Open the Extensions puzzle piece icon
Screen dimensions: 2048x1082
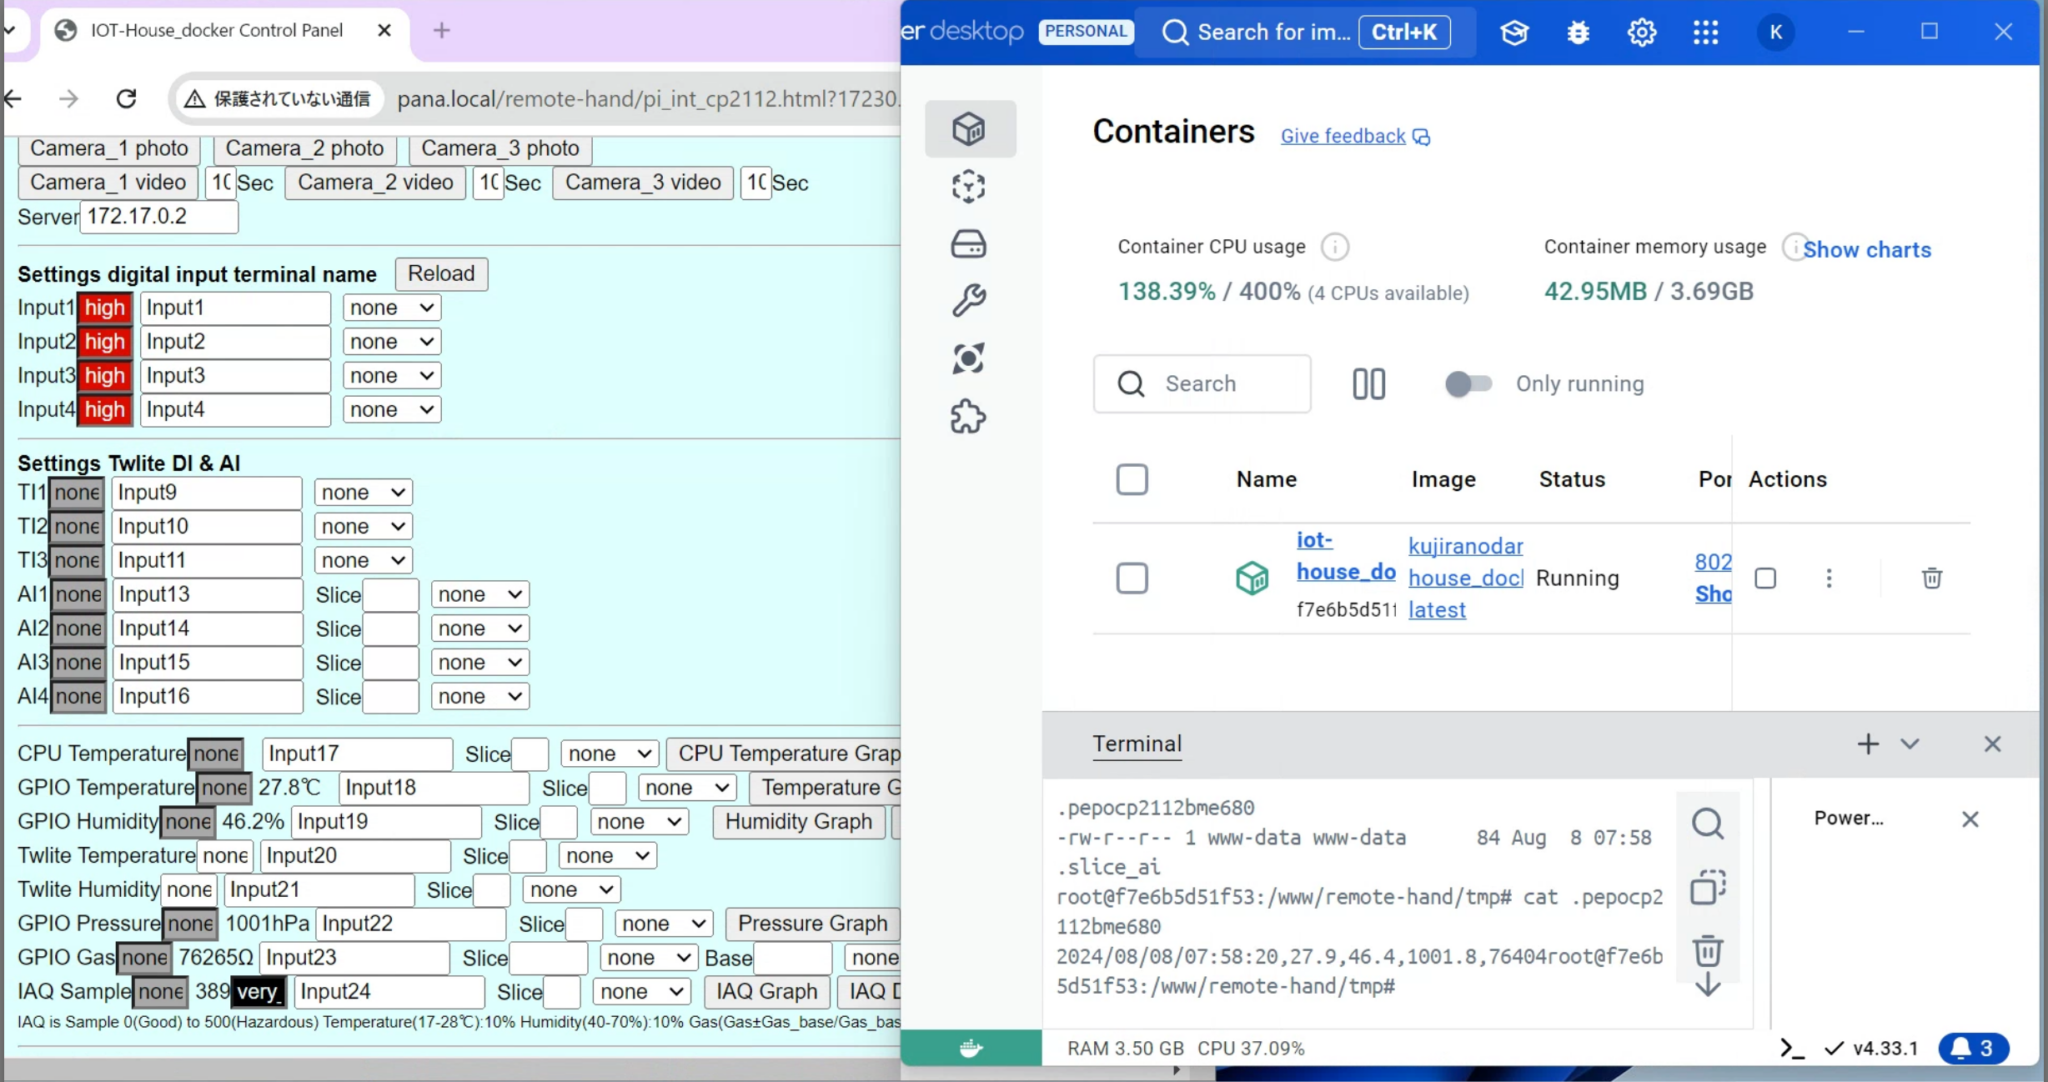tap(968, 416)
